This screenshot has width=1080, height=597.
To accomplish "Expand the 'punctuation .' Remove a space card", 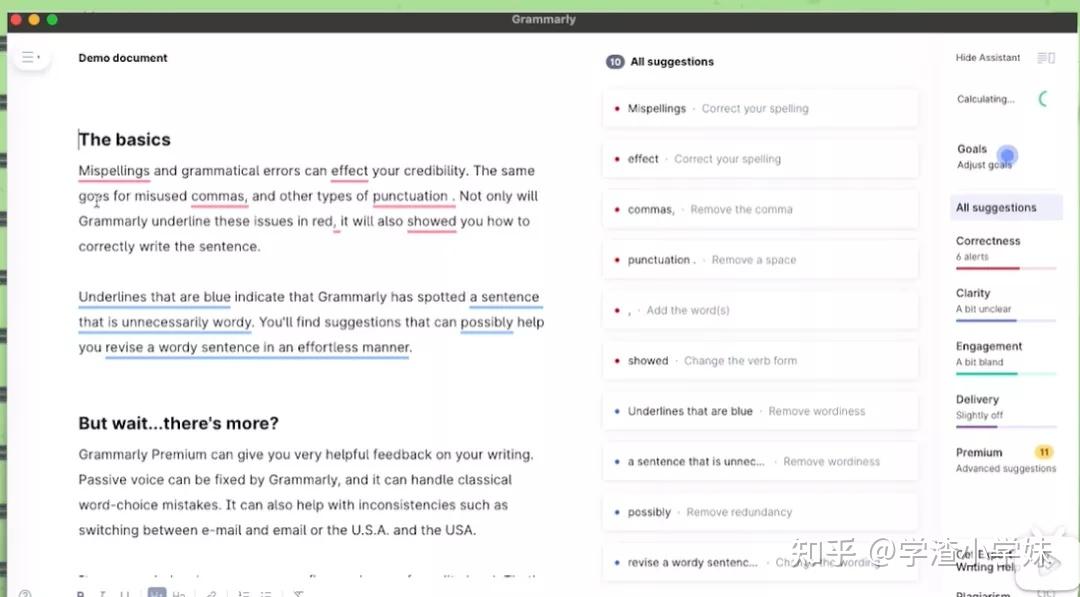I will pos(760,260).
